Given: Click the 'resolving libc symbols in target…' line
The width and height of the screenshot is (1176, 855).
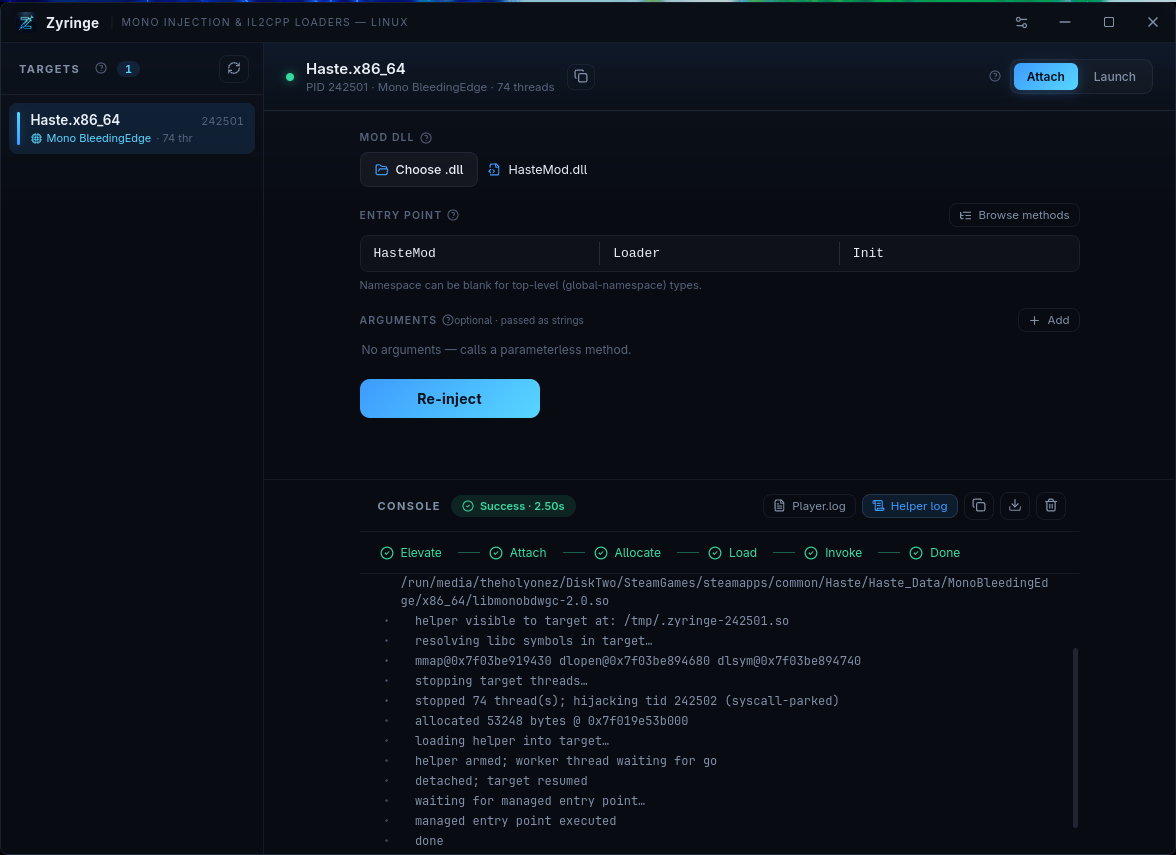Looking at the screenshot, I should 533,641.
